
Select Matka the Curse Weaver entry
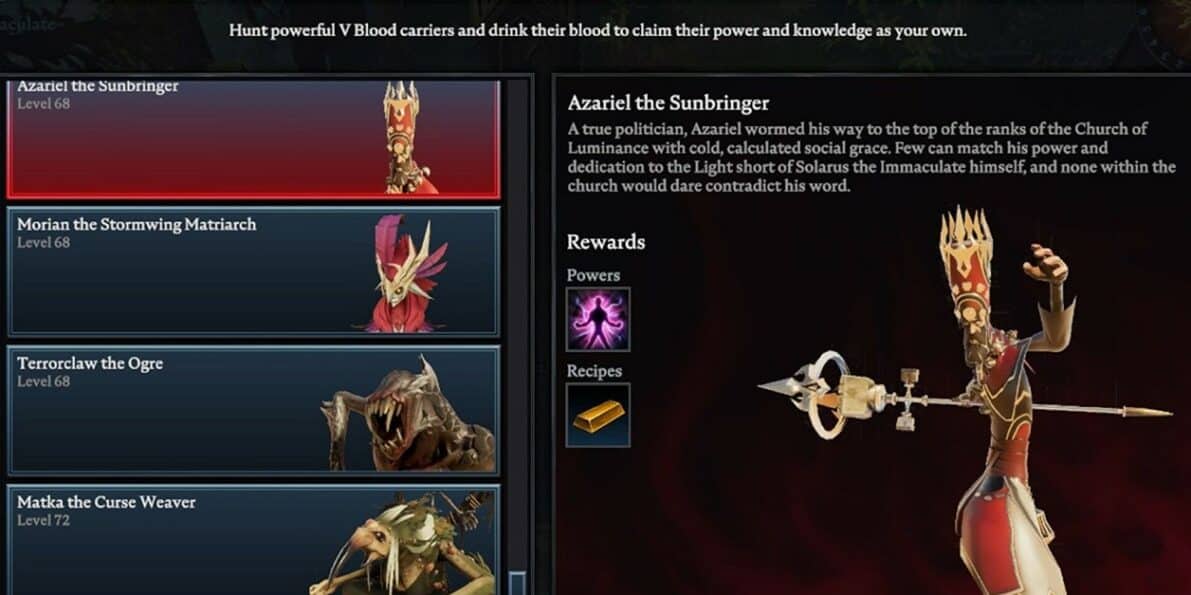(x=254, y=540)
